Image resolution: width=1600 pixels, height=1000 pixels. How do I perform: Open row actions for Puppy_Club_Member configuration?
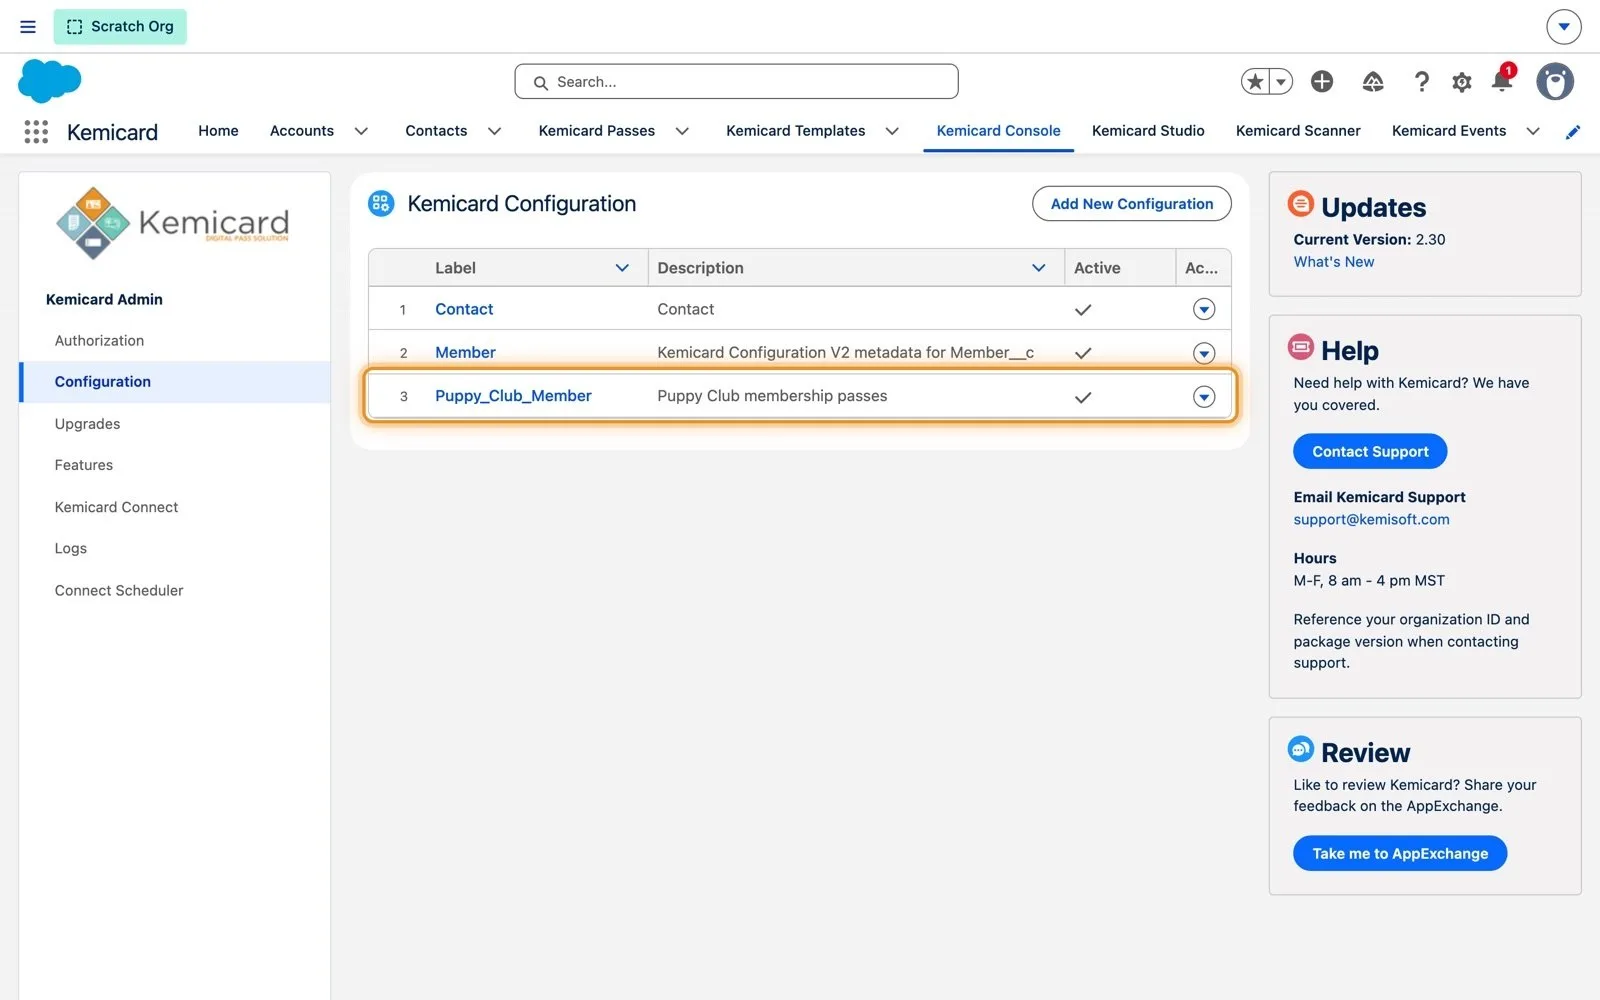pos(1204,397)
